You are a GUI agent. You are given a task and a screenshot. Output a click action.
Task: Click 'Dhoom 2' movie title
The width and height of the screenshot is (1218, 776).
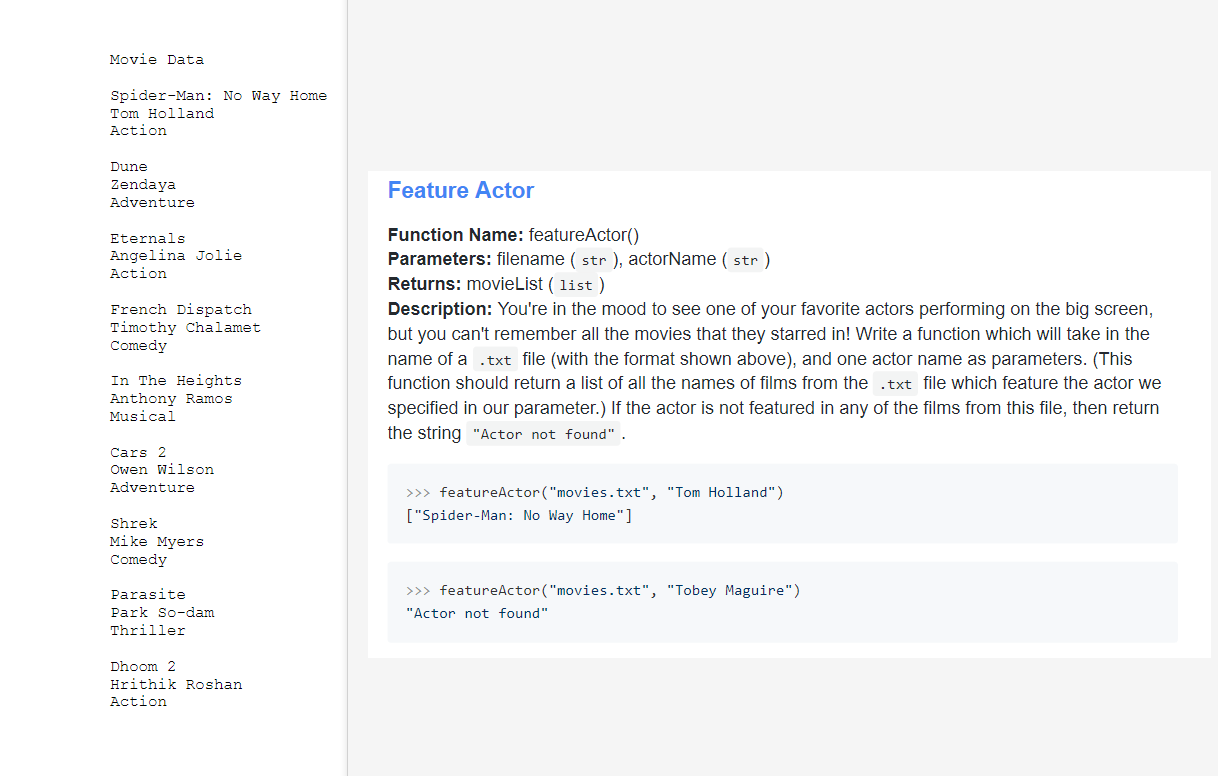[x=143, y=667]
